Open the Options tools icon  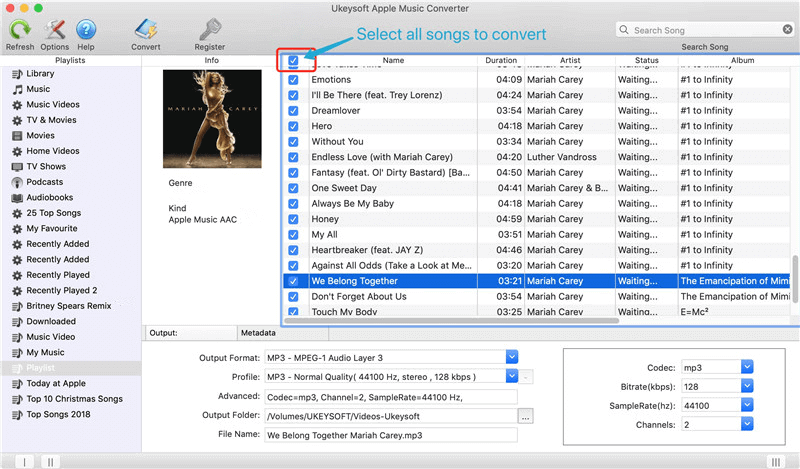(55, 30)
